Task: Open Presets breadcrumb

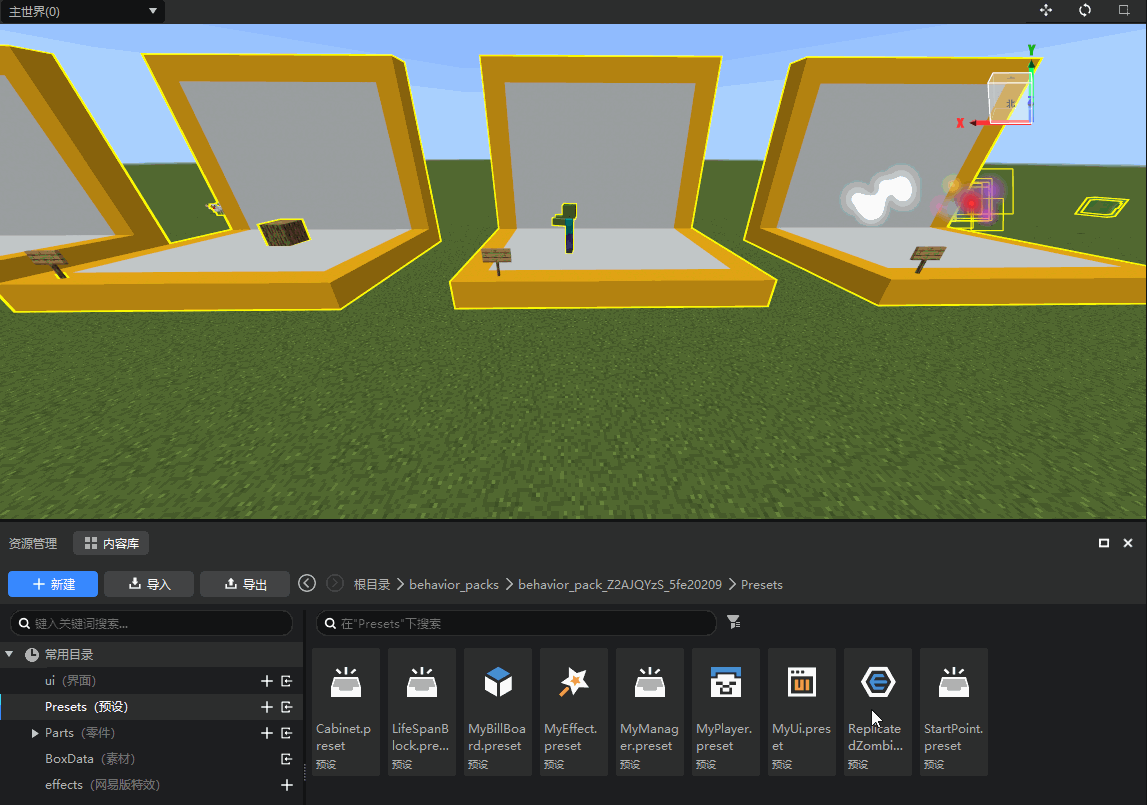Action: point(761,585)
